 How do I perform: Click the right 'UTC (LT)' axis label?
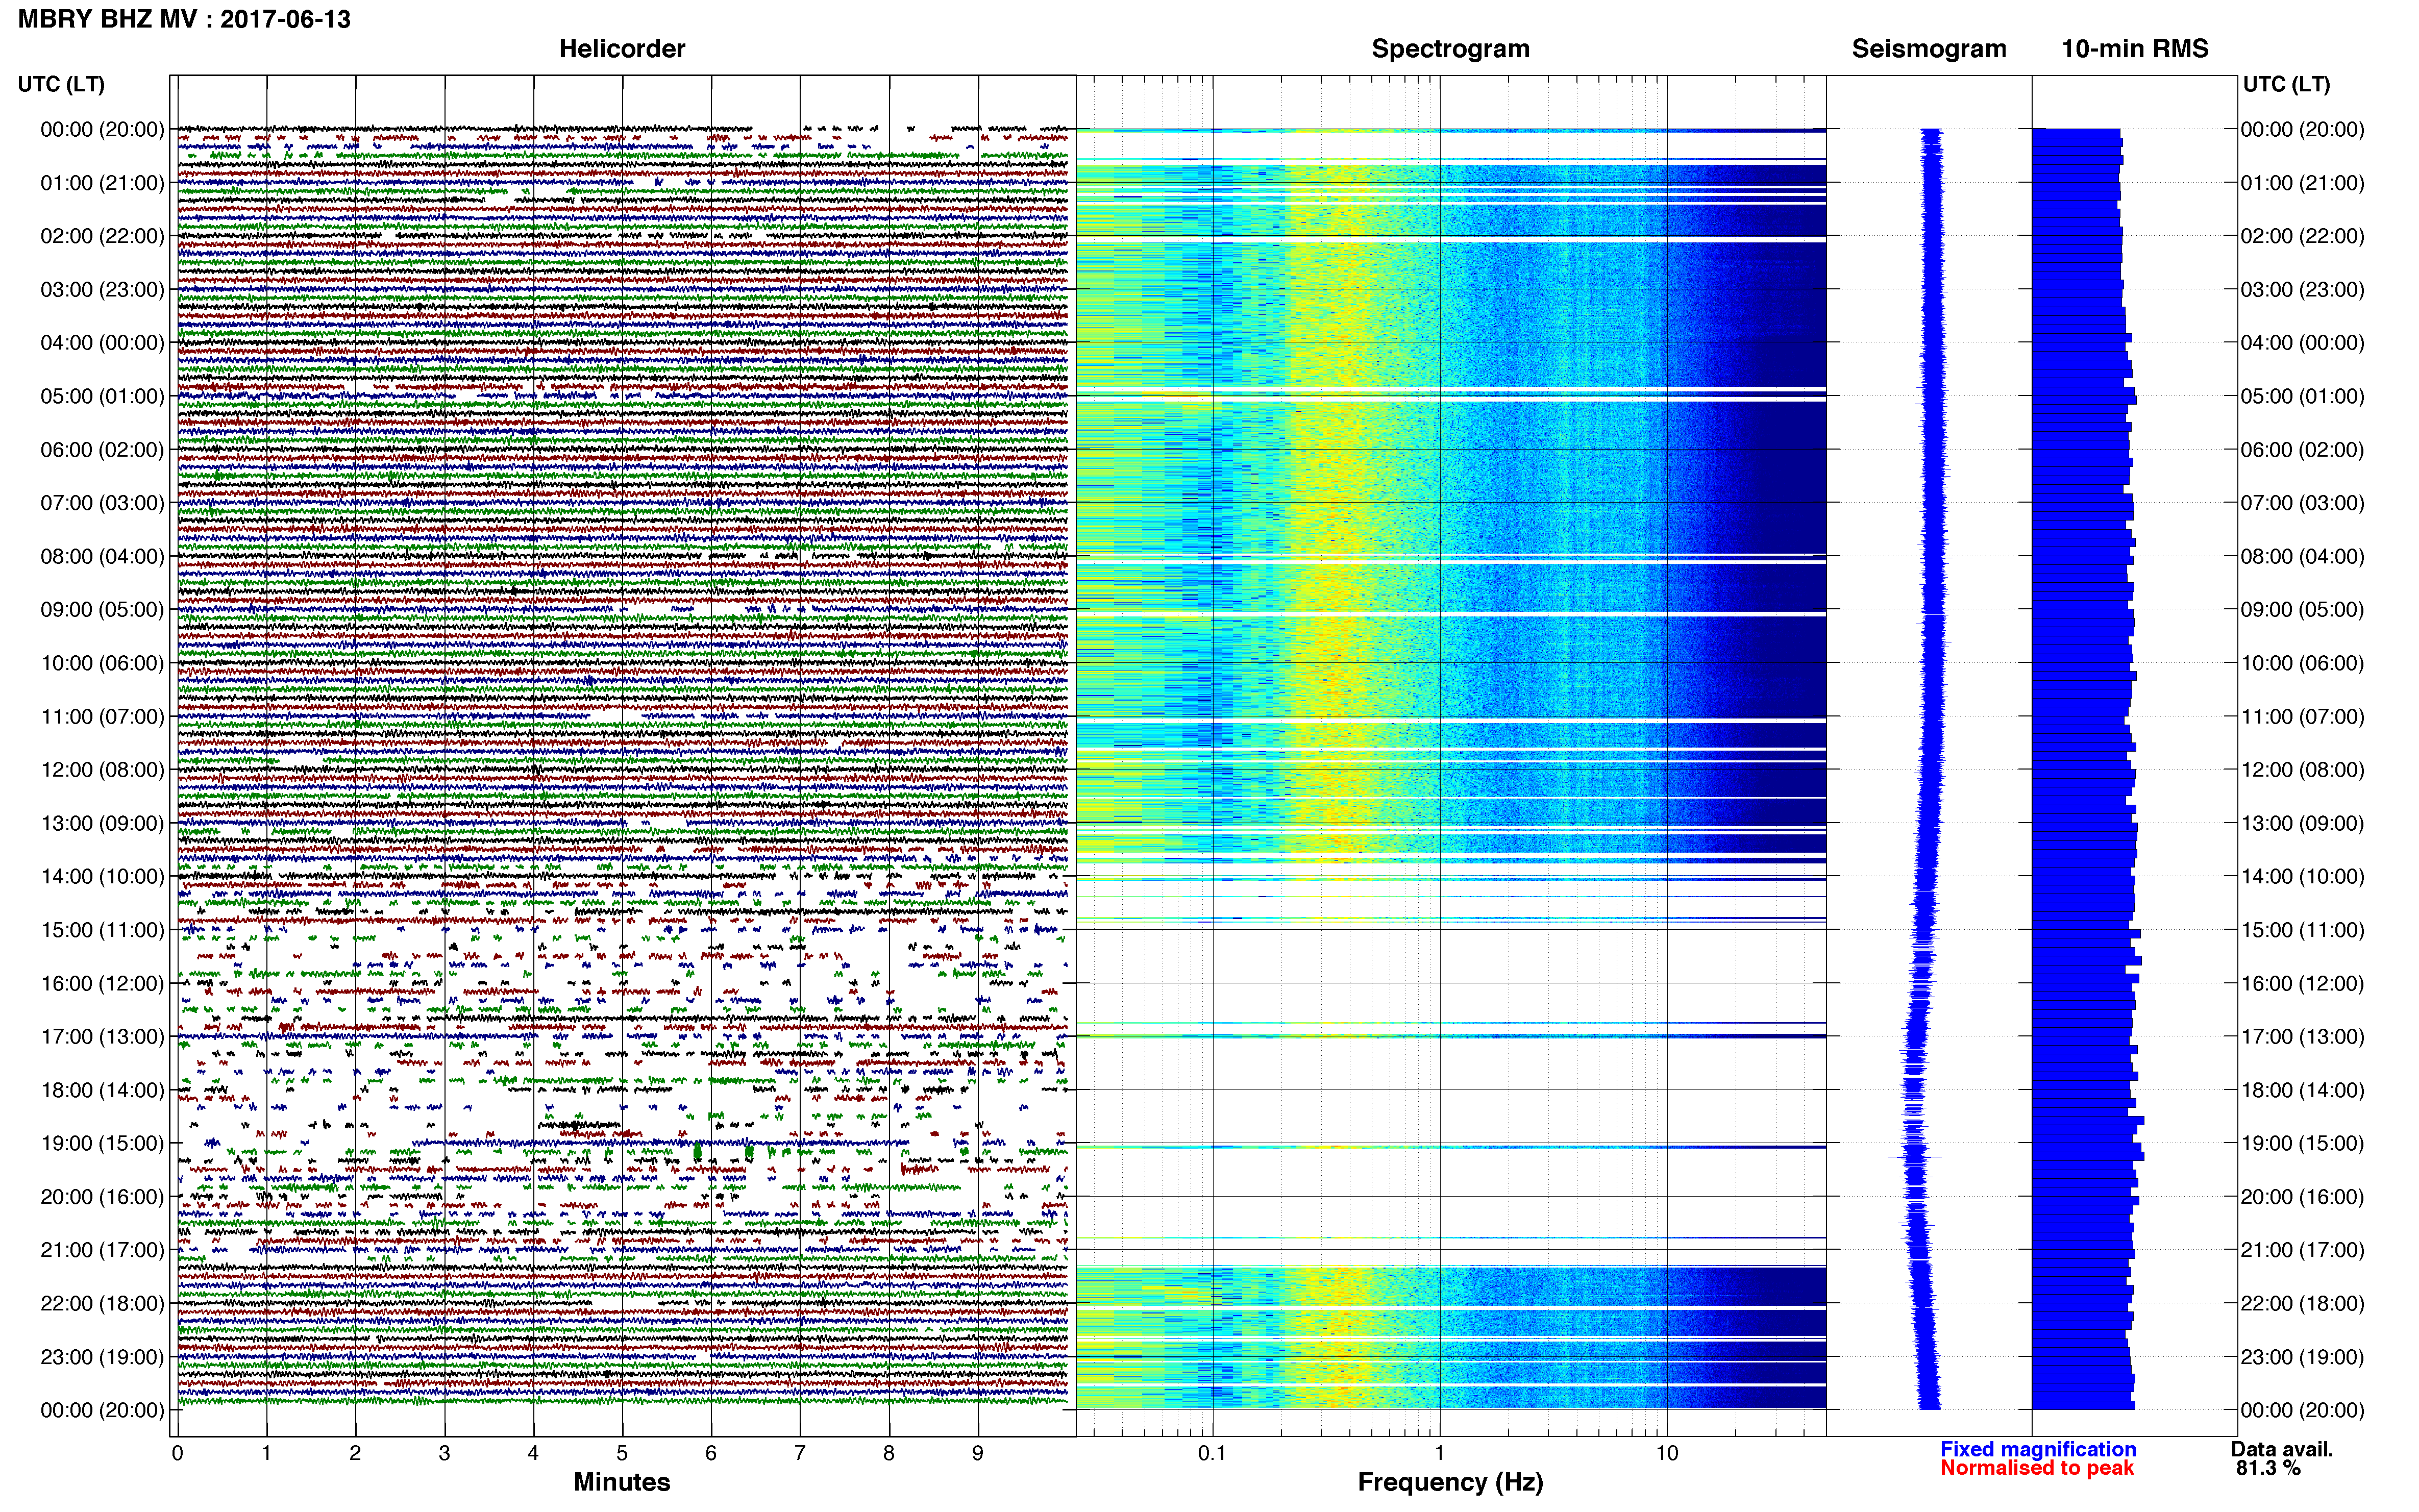[x=2286, y=84]
